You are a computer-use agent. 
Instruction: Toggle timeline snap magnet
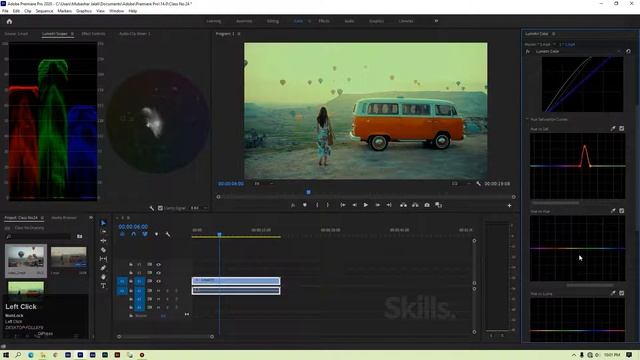click(133, 234)
